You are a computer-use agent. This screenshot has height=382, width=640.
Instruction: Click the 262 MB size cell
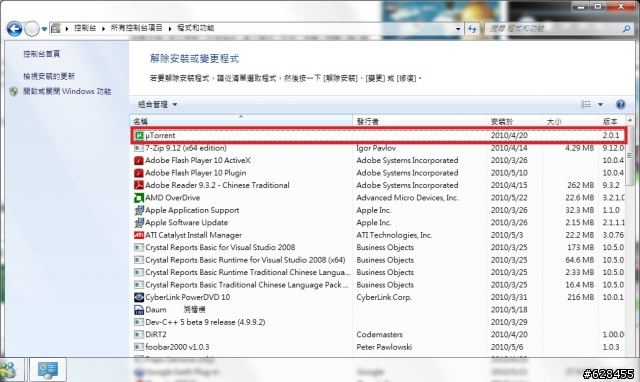580,185
